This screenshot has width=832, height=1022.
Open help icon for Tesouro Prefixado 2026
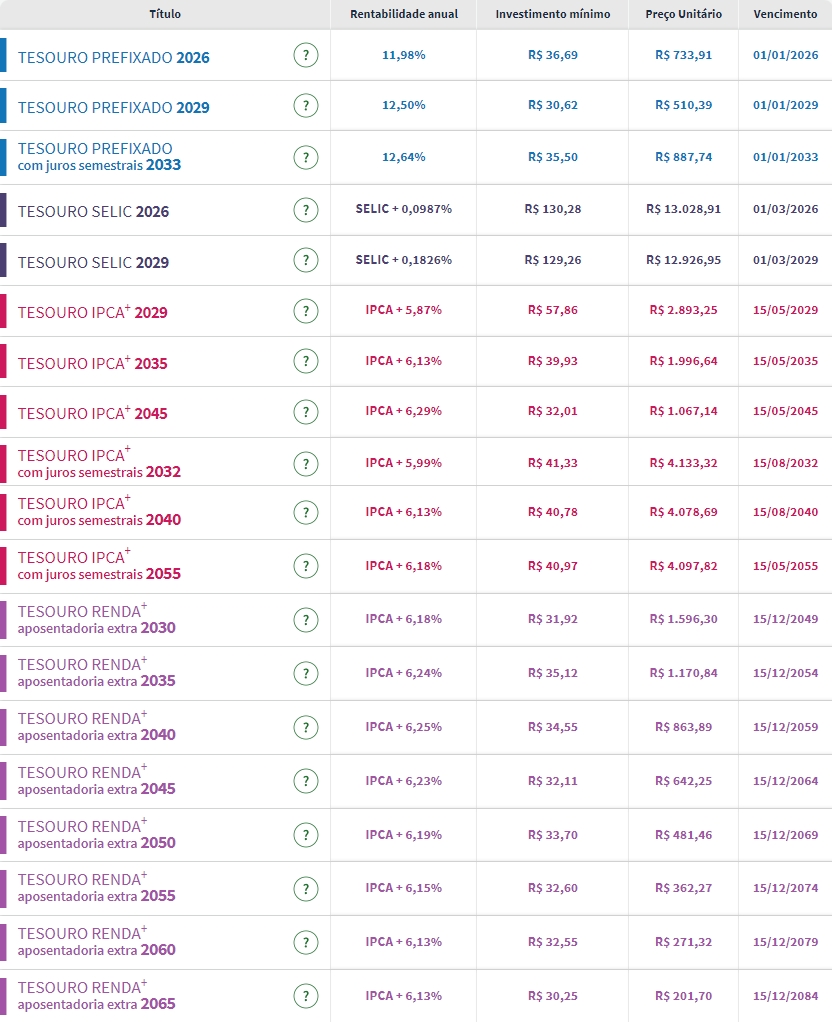coord(306,56)
